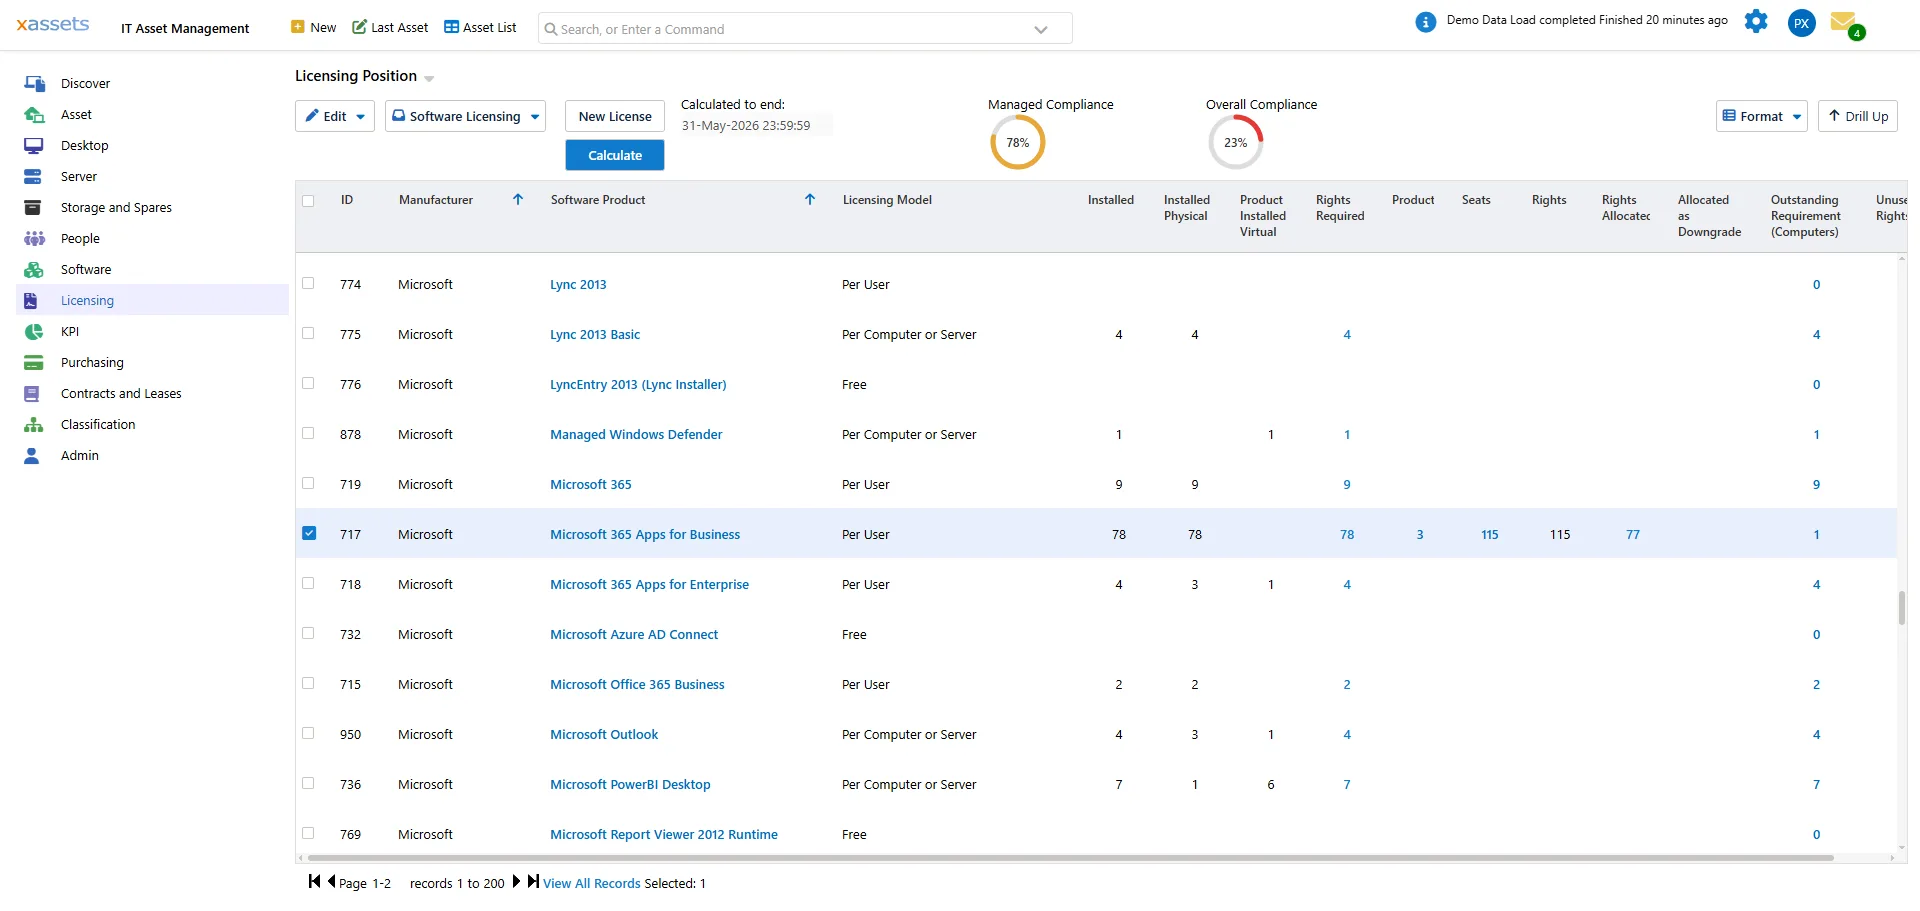Expand the search command dropdown chevron
The width and height of the screenshot is (1920, 911).
pos(1041,29)
